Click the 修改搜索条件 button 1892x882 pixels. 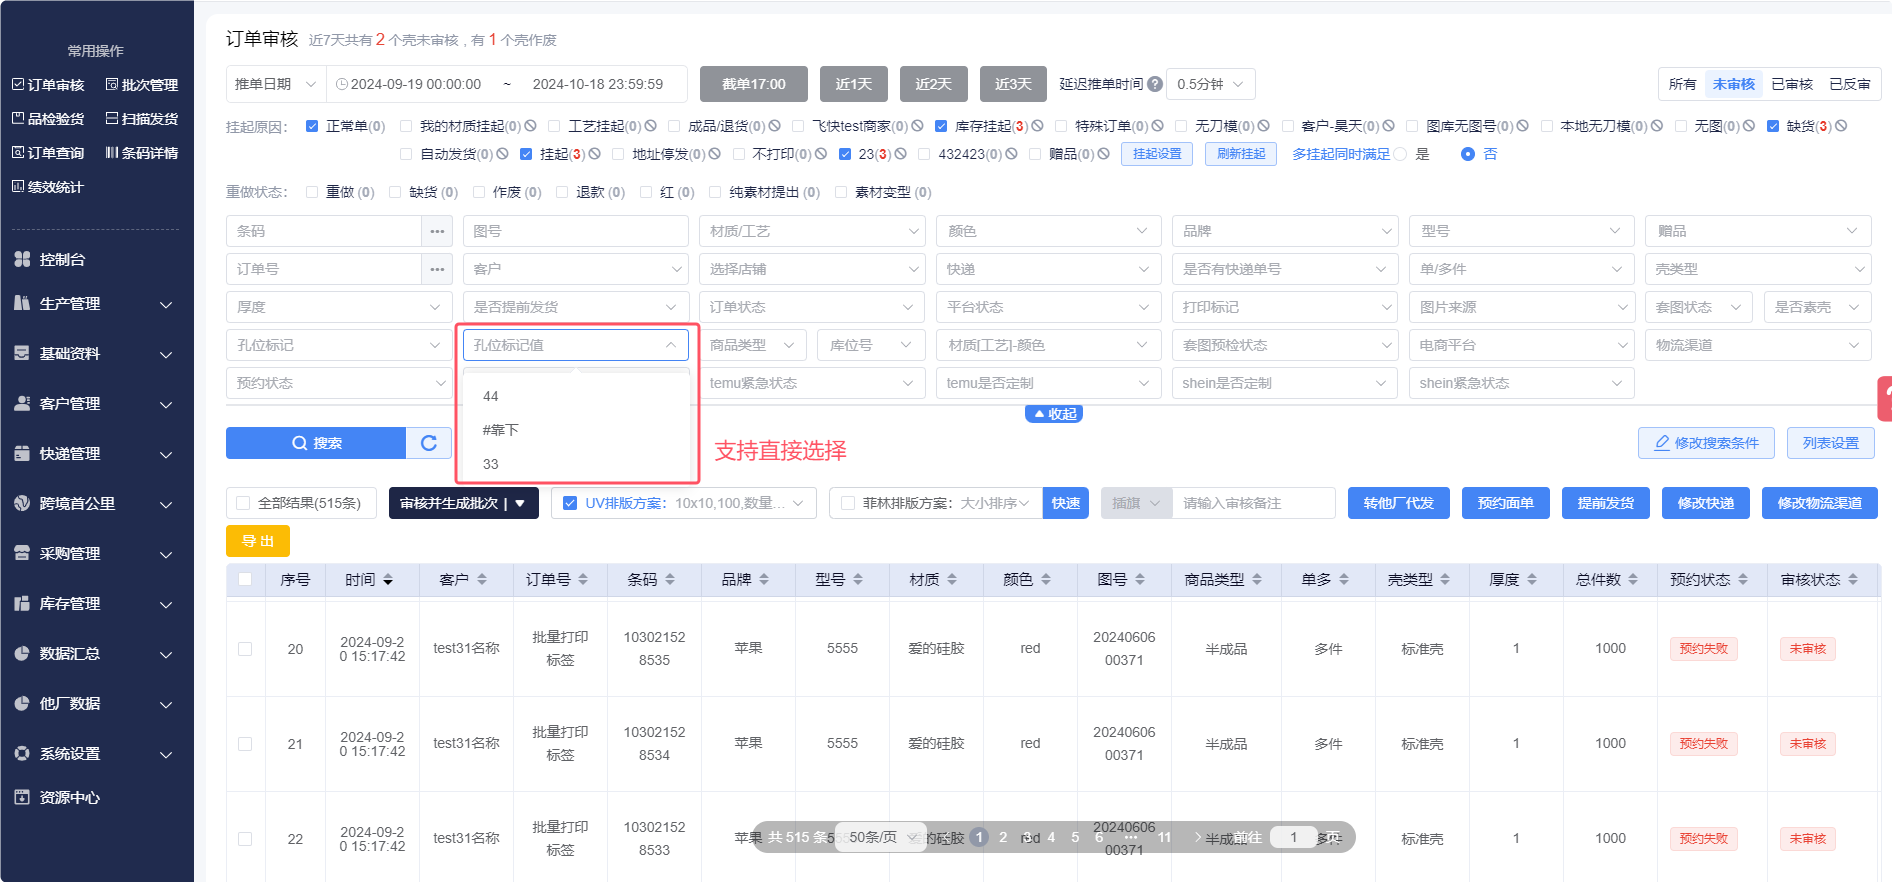tap(1706, 443)
